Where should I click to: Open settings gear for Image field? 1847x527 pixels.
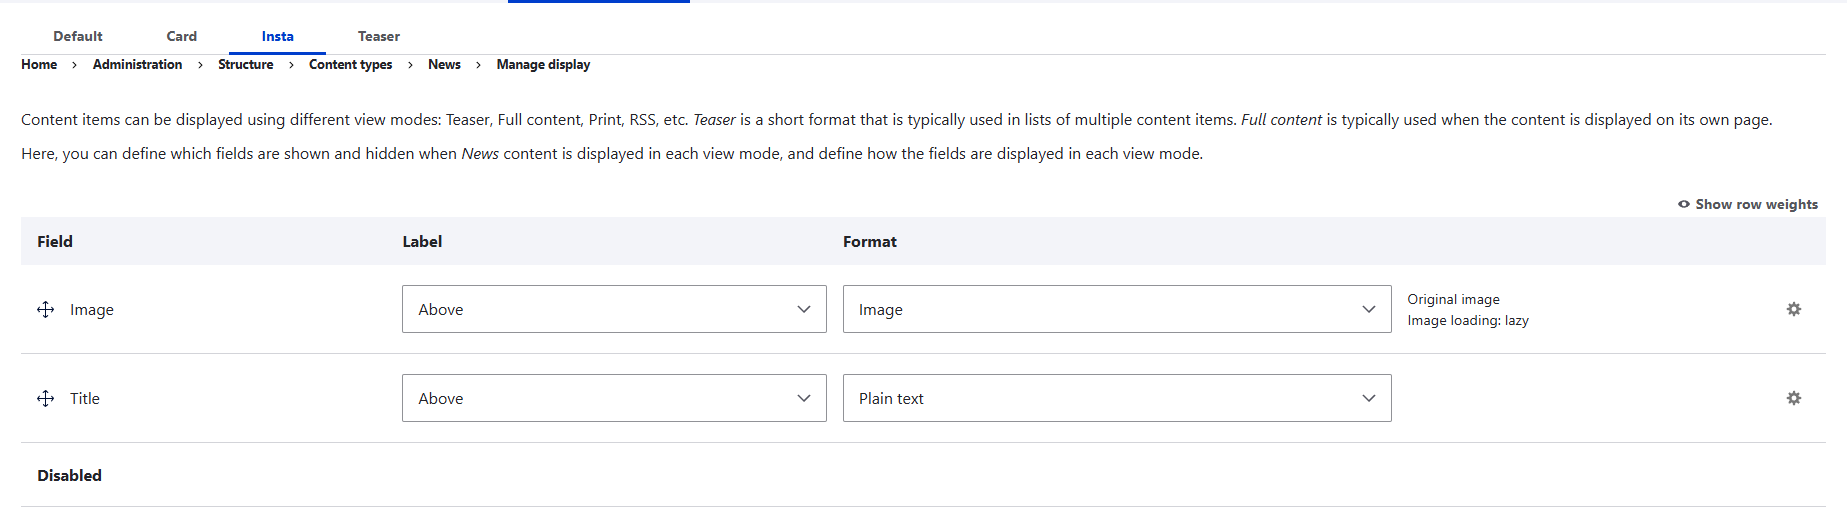click(1793, 309)
